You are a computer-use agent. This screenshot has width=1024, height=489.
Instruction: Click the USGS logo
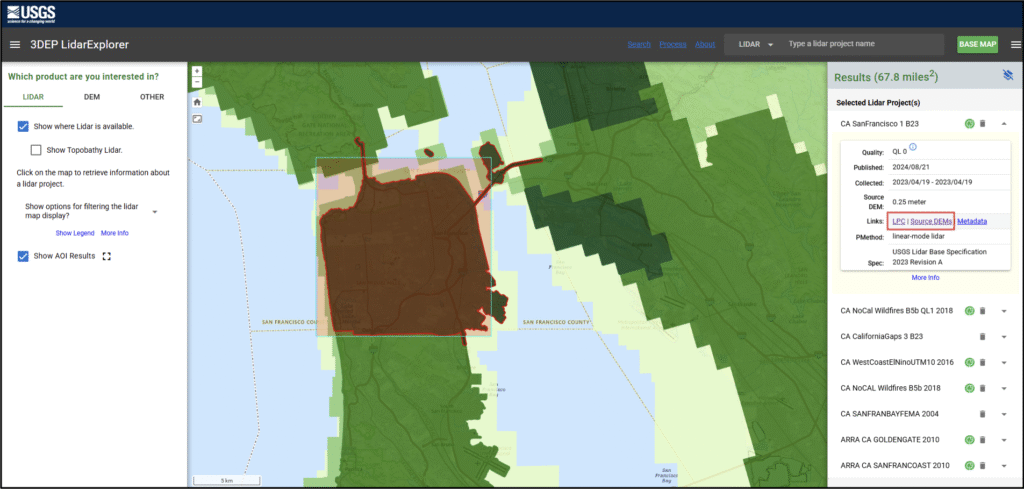[31, 14]
